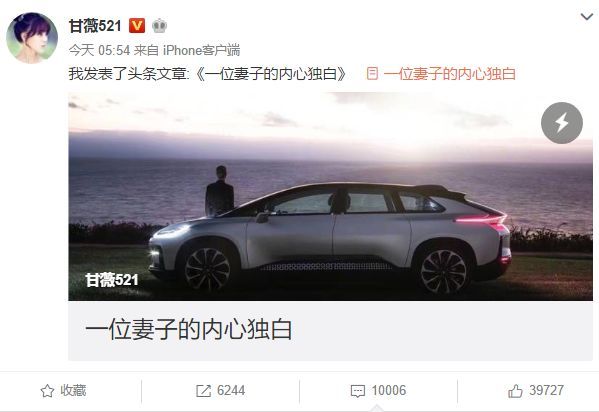Screen dimensions: 599x412
Task: Click the iPhone客户端 source link
Action: (201, 50)
